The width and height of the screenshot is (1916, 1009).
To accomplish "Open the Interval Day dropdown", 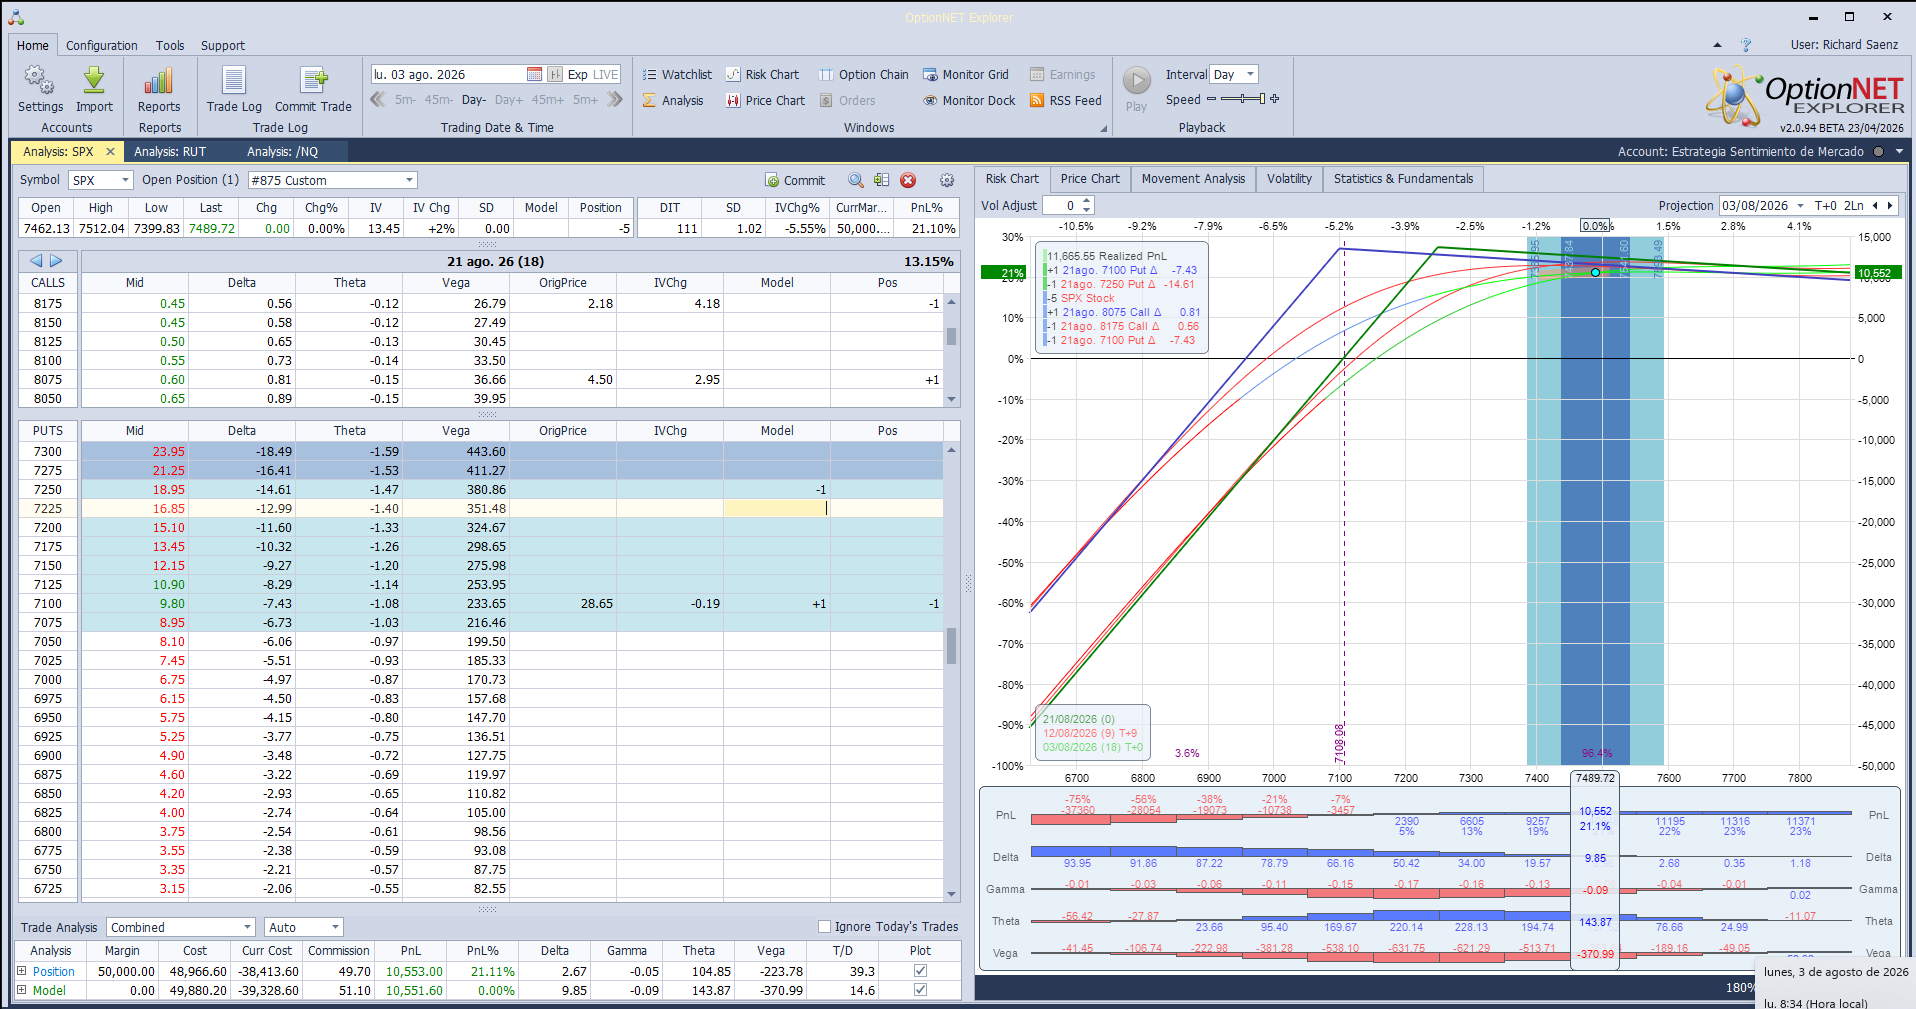I will point(1250,74).
